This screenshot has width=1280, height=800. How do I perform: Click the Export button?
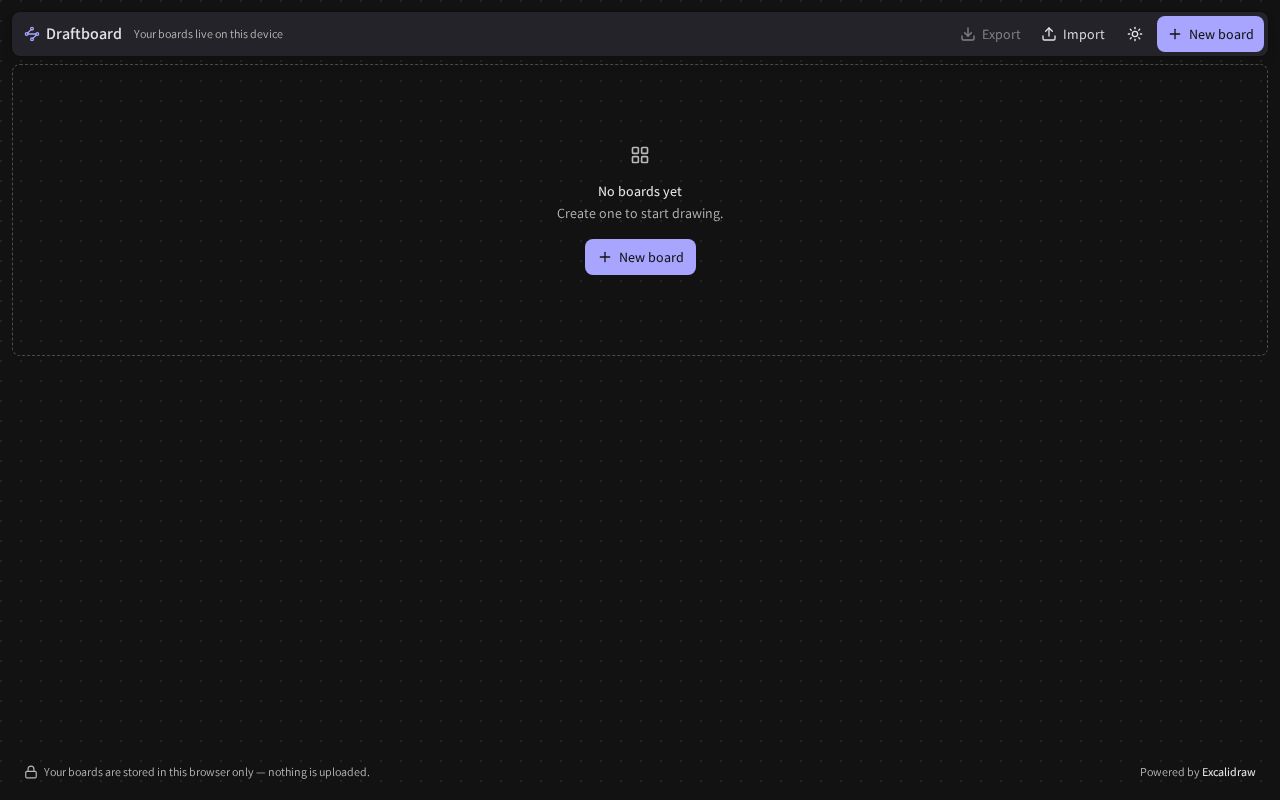point(991,34)
